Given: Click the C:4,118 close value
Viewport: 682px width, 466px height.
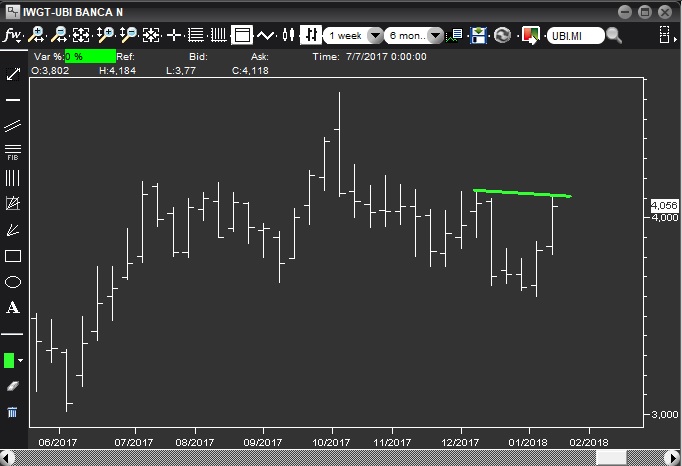Looking at the screenshot, I should click(250, 70).
